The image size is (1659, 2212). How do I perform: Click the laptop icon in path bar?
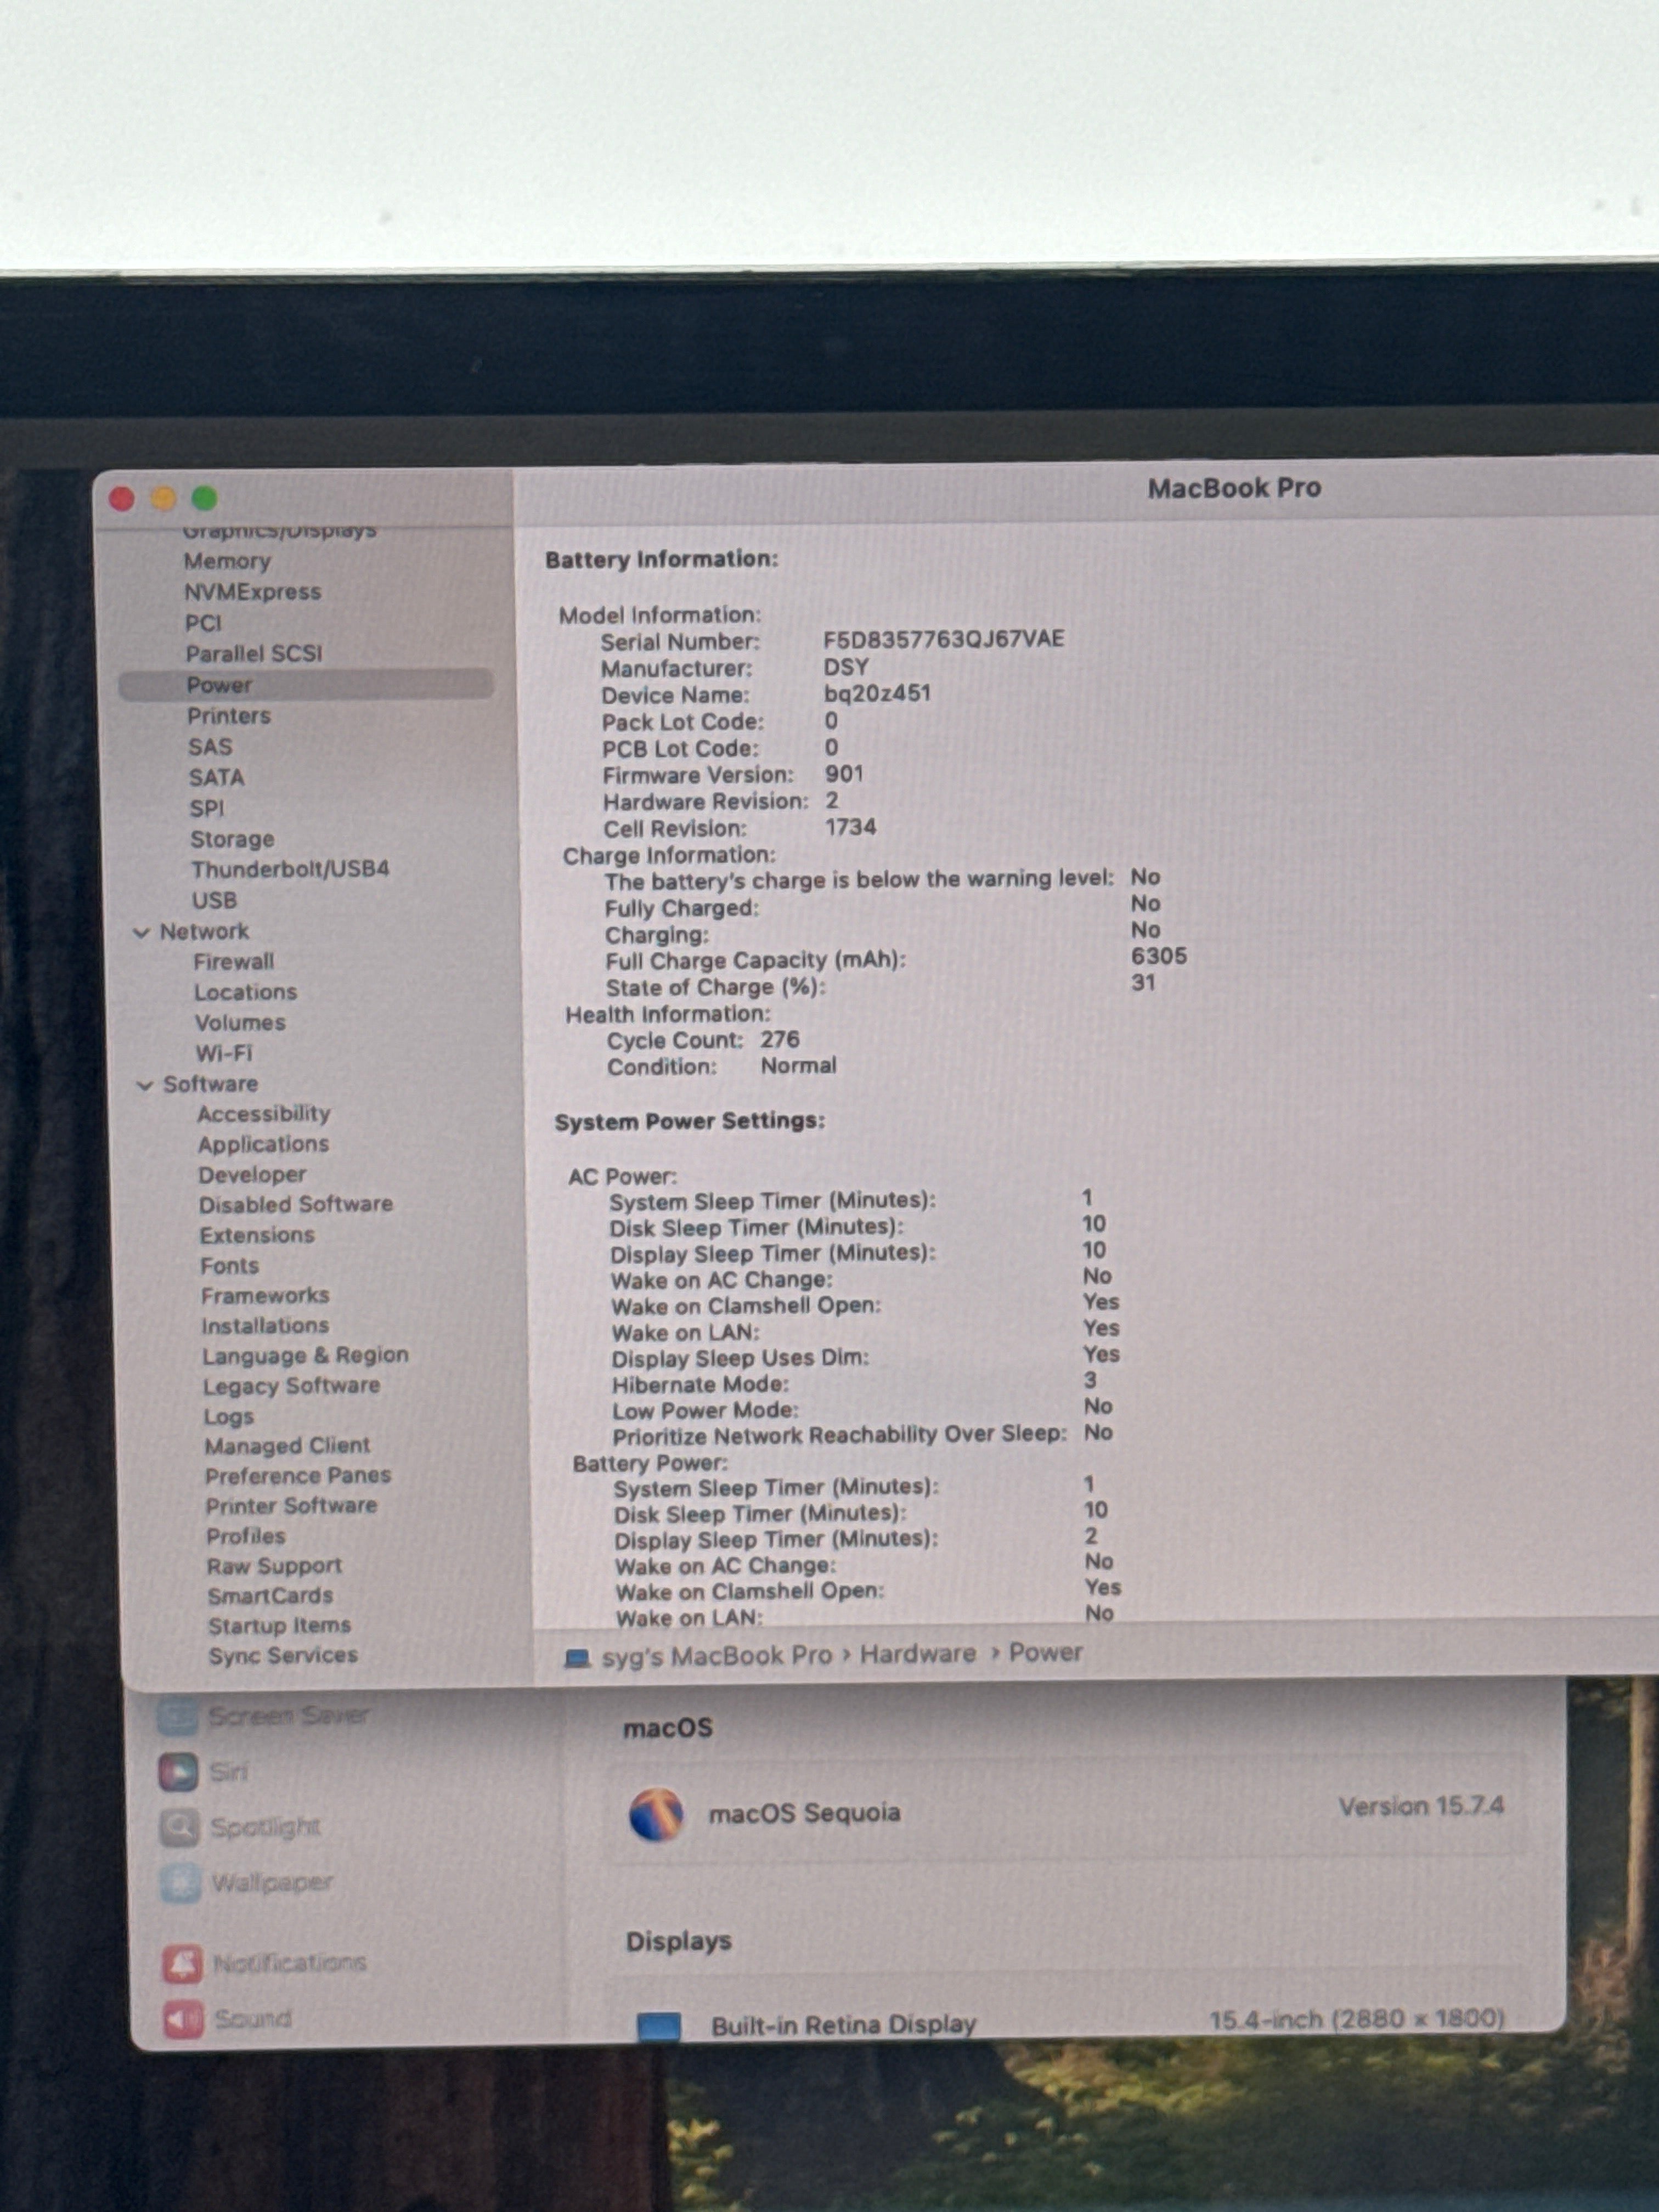point(577,1658)
